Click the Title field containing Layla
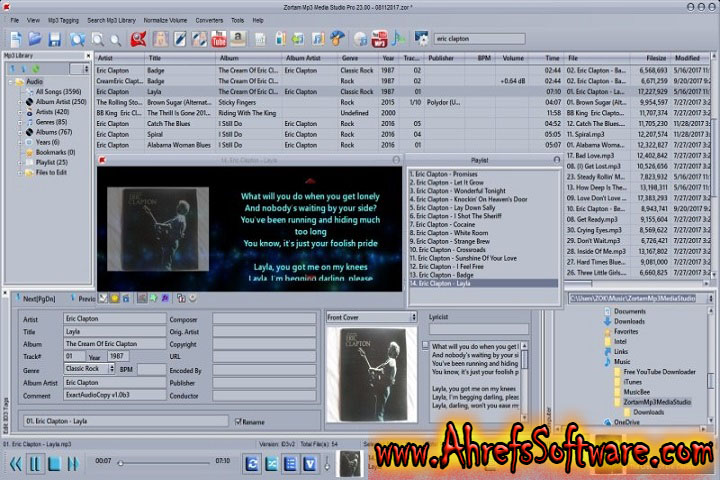Image resolution: width=720 pixels, height=480 pixels. (x=112, y=331)
